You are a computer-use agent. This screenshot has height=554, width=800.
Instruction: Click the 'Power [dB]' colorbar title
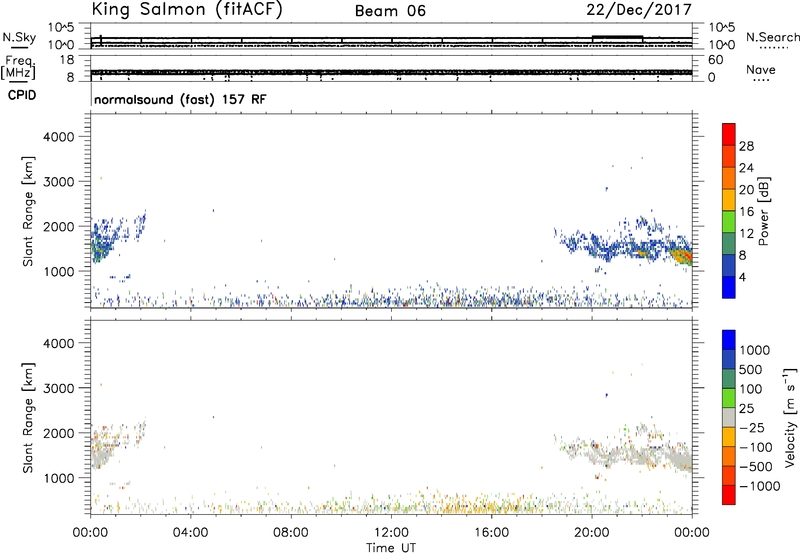pos(763,211)
